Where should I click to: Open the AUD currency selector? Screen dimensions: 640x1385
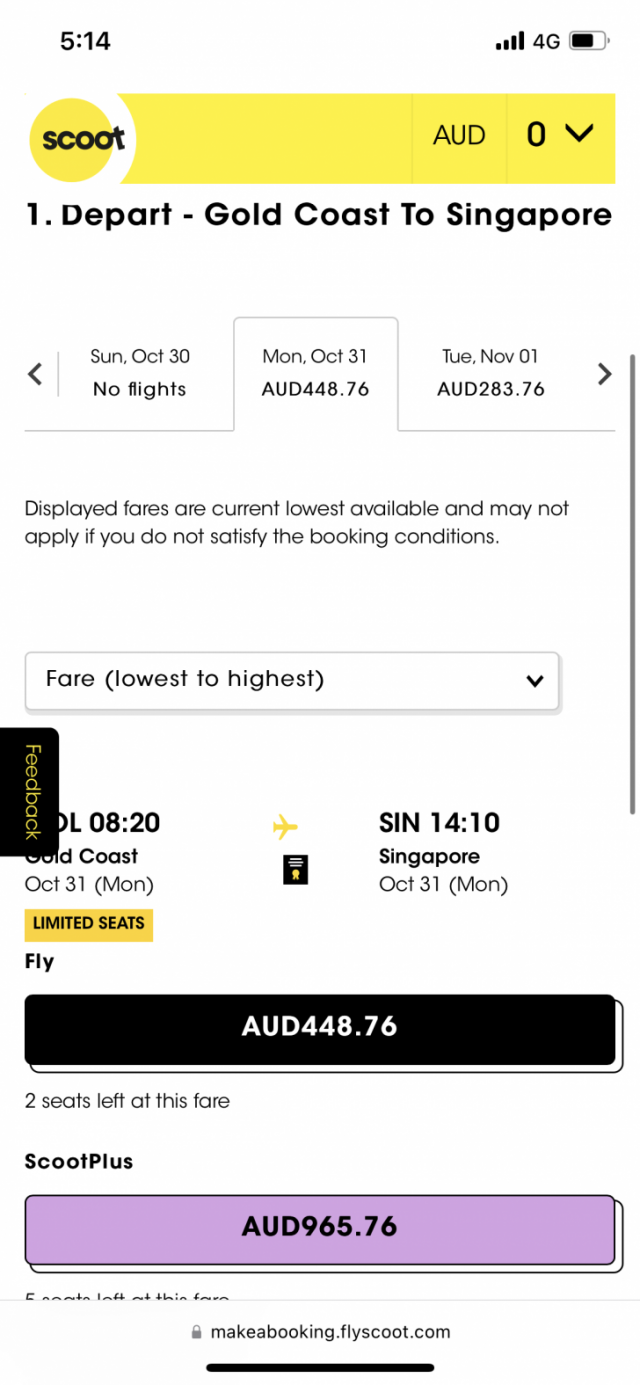(x=459, y=136)
